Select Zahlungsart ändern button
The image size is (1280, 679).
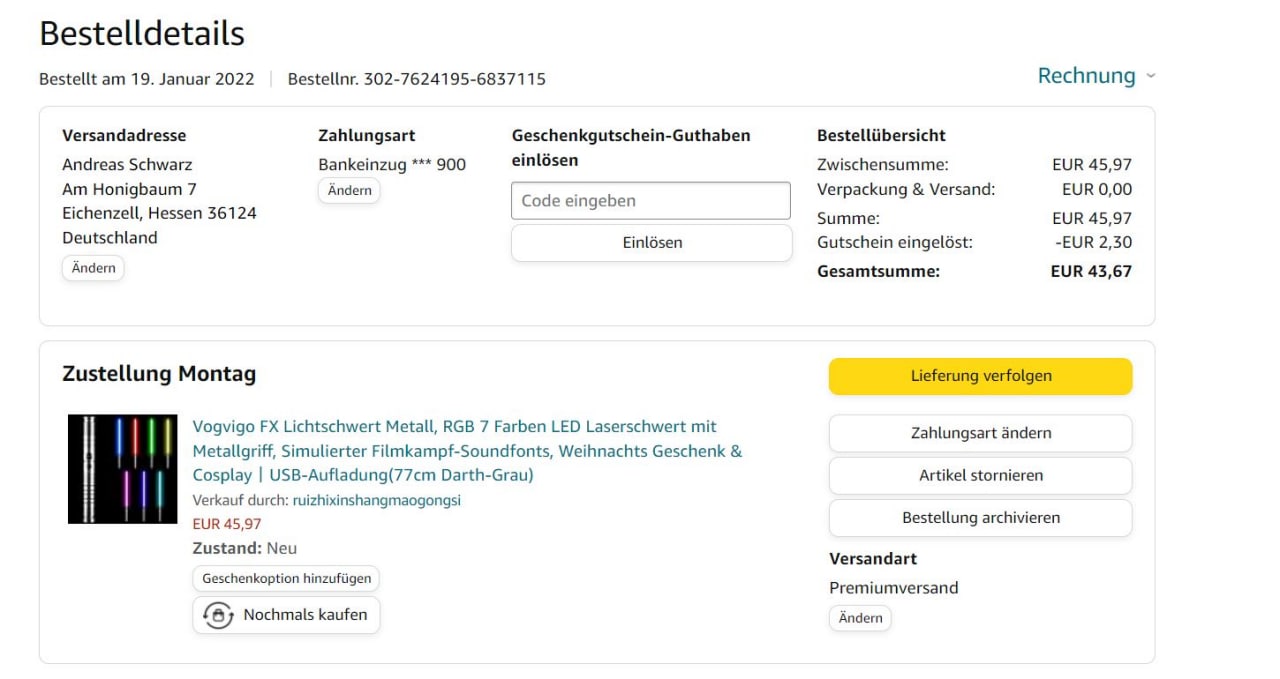(980, 433)
